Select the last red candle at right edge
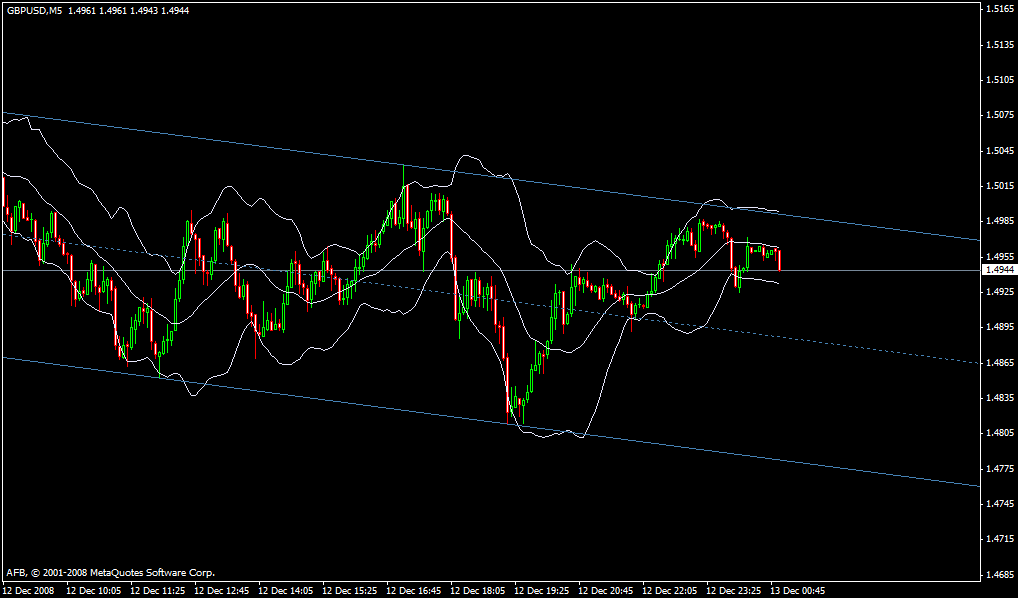The width and height of the screenshot is (1018, 598). coord(779,260)
